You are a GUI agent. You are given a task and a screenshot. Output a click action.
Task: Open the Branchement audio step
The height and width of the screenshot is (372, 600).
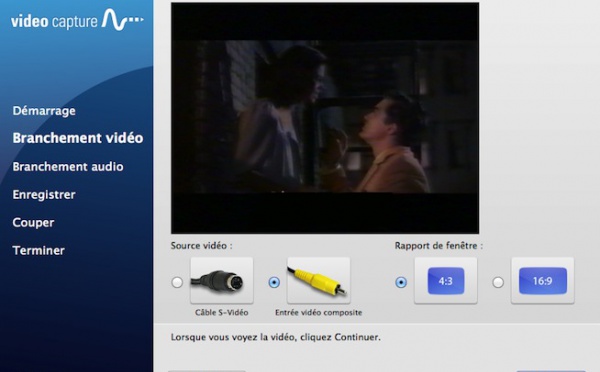(x=68, y=166)
